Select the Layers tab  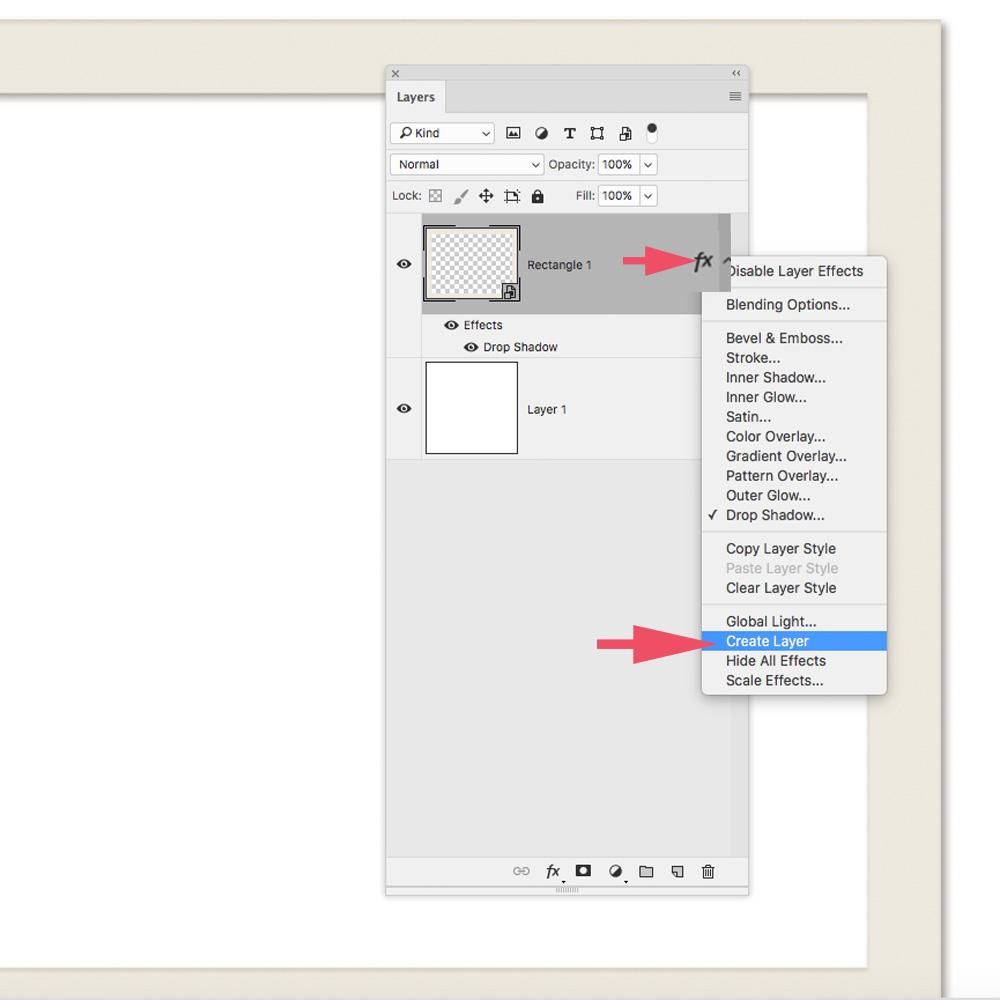416,97
